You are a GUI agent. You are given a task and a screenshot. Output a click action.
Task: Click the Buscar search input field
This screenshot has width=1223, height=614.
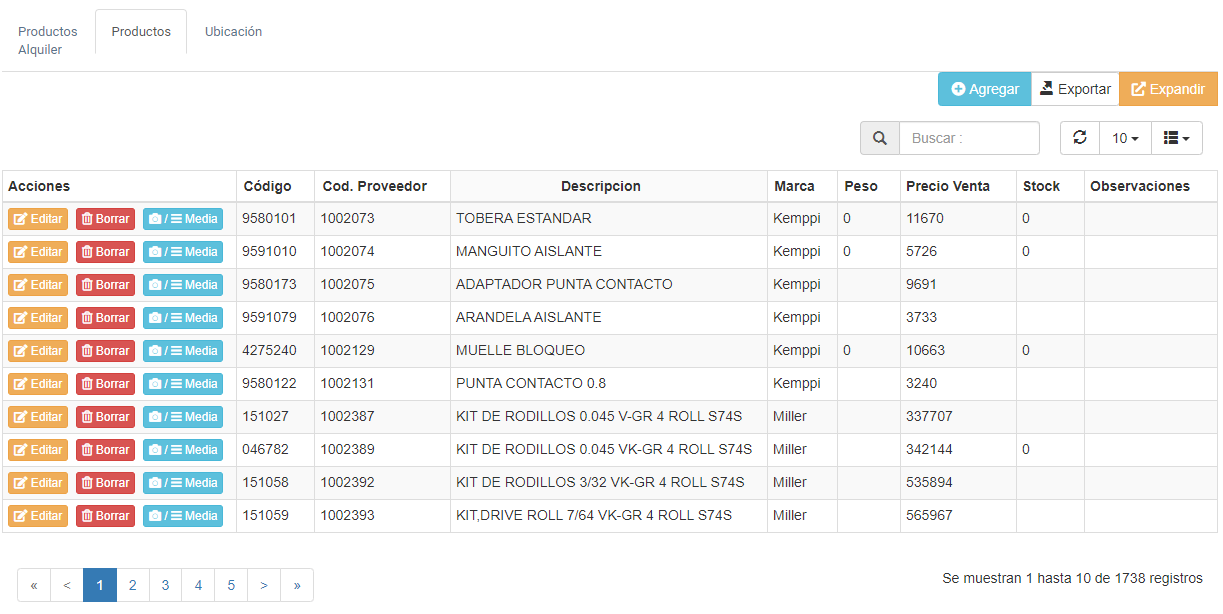coord(968,138)
